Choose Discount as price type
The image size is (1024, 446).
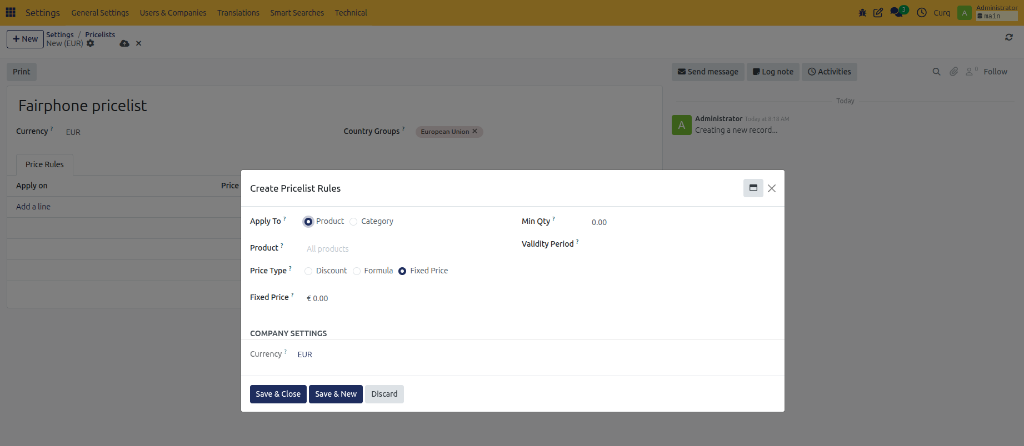[x=308, y=271]
